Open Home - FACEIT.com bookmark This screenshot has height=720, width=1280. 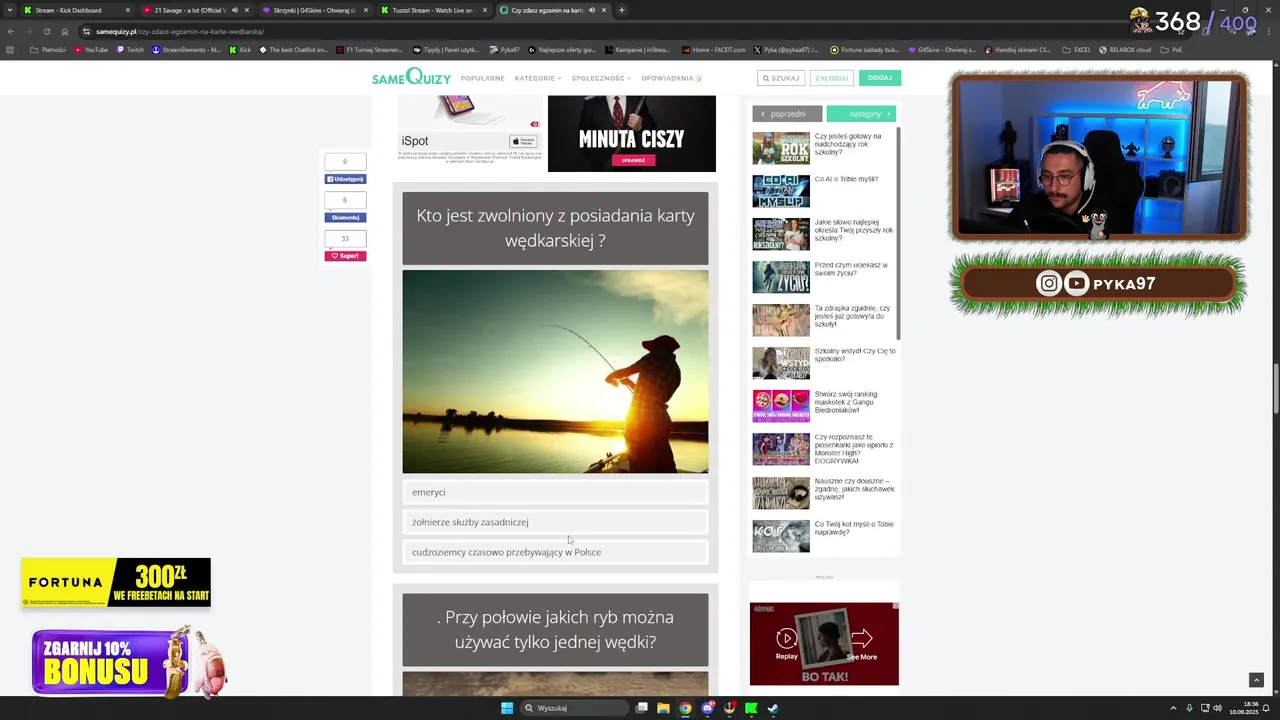[714, 49]
